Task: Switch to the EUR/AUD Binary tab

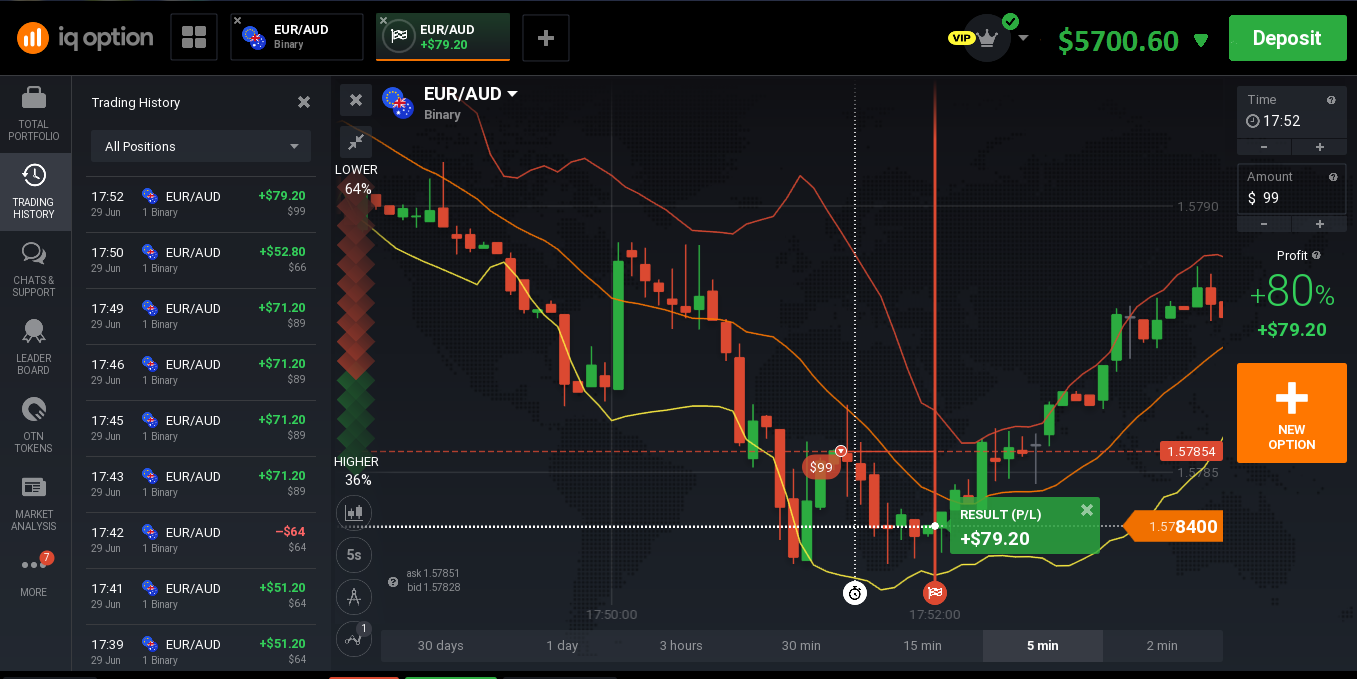Action: tap(297, 37)
